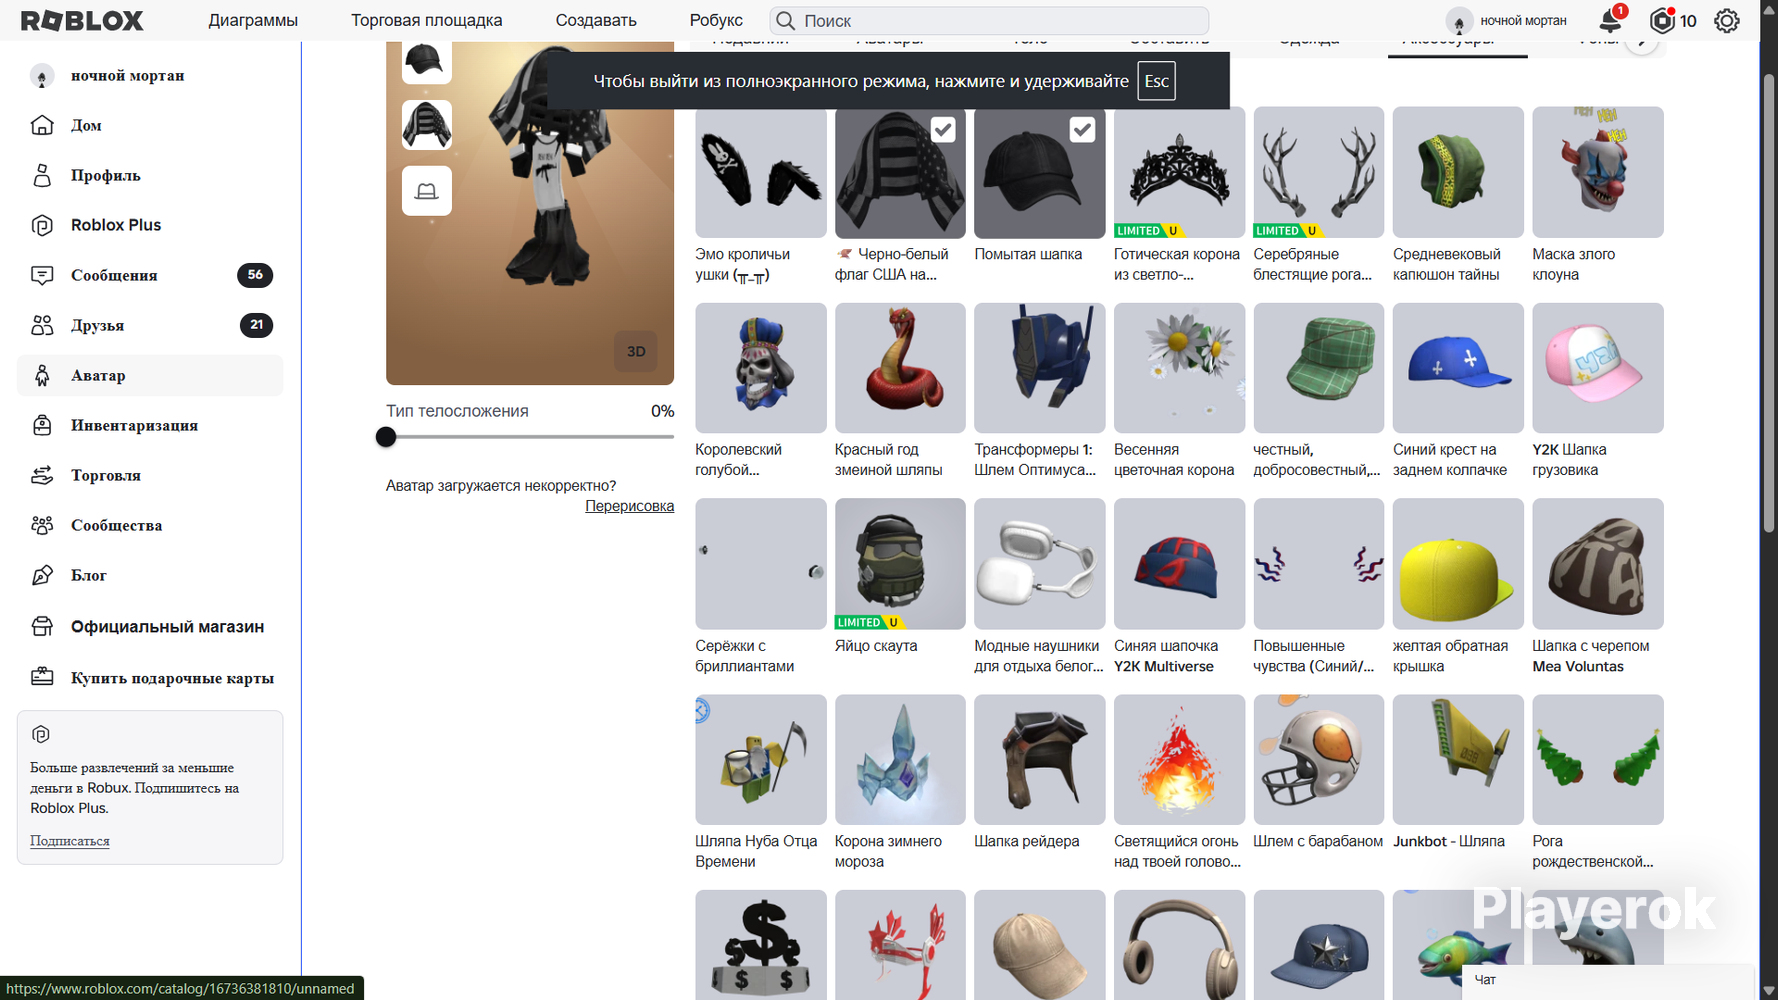
Task: Select the Синий крест cap item
Action: coord(1458,368)
